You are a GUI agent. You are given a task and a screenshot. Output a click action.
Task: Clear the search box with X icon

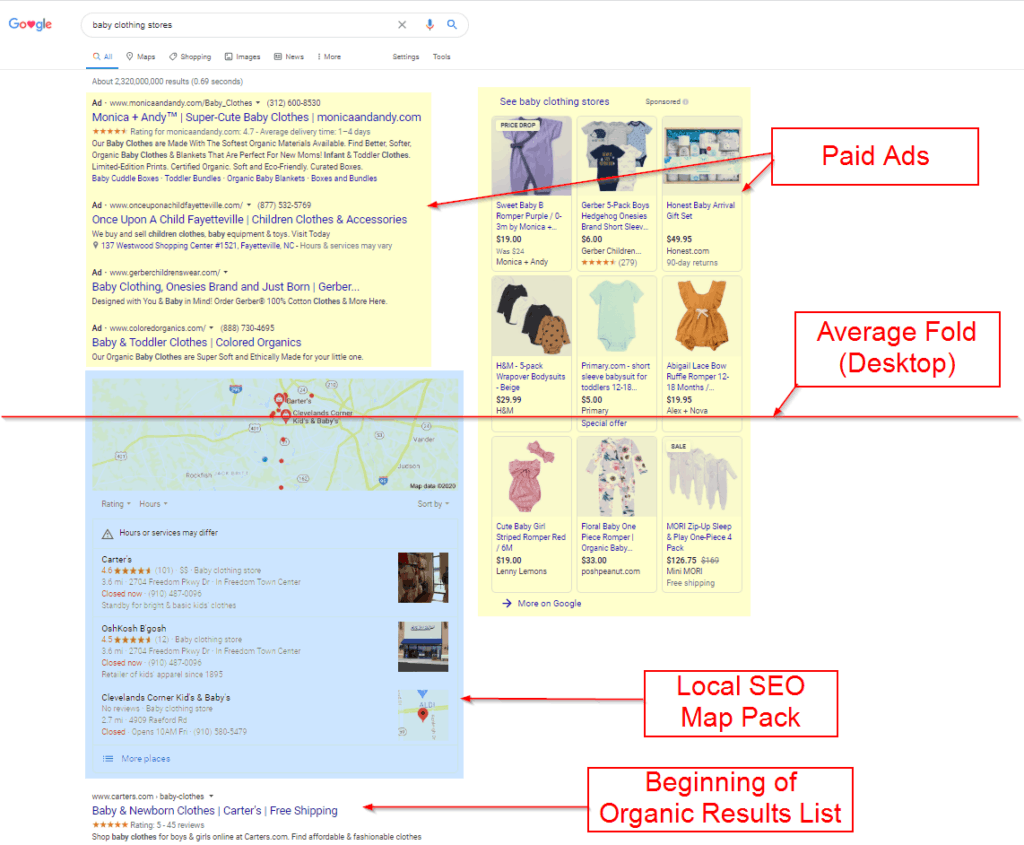click(402, 25)
